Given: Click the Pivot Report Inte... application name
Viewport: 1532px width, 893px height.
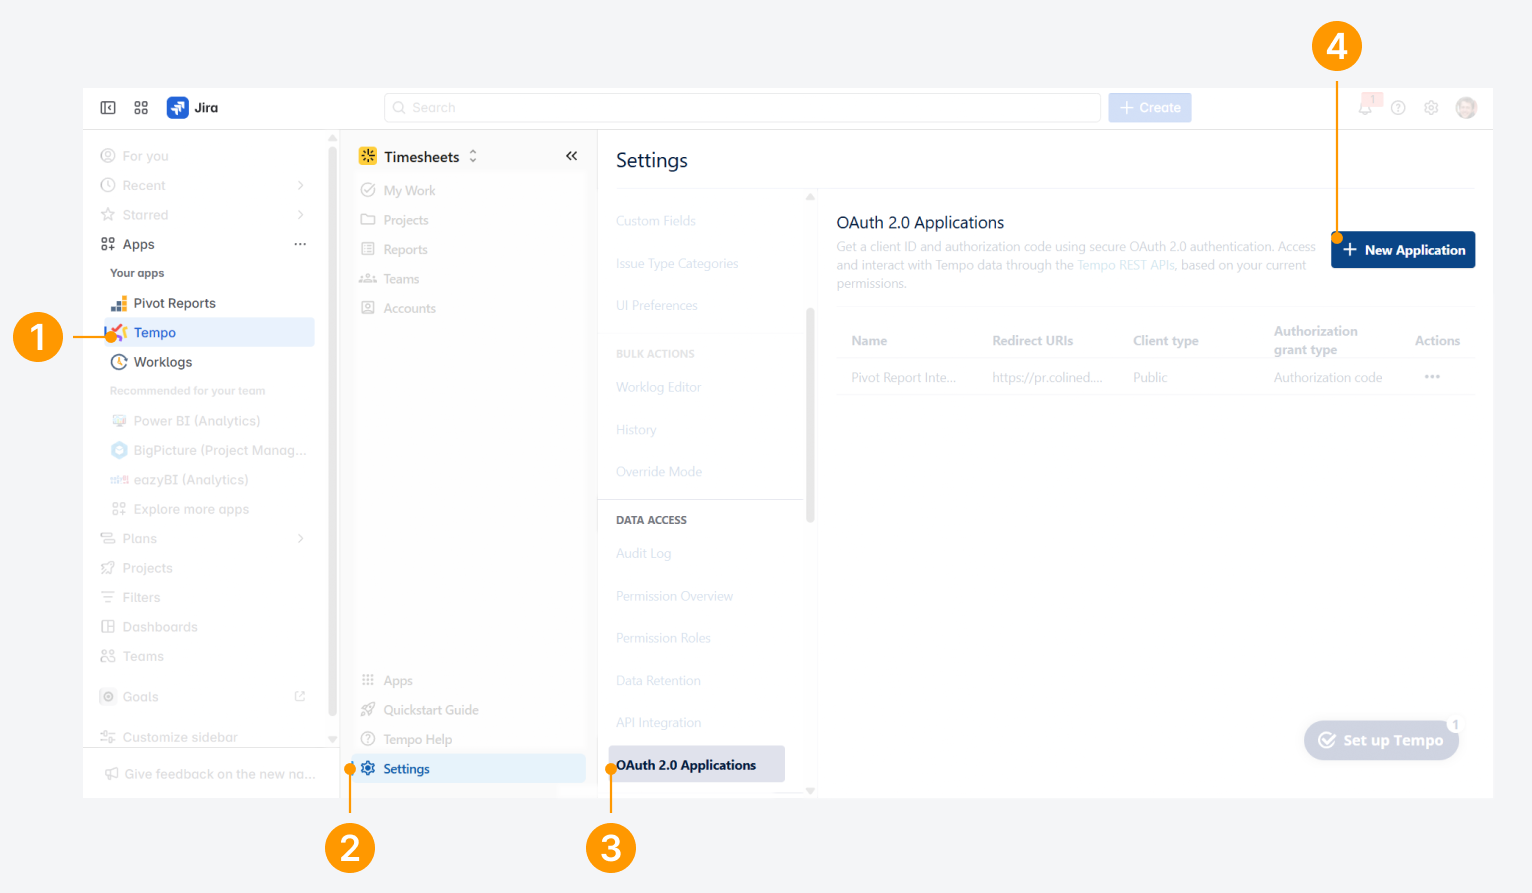Looking at the screenshot, I should (x=904, y=377).
